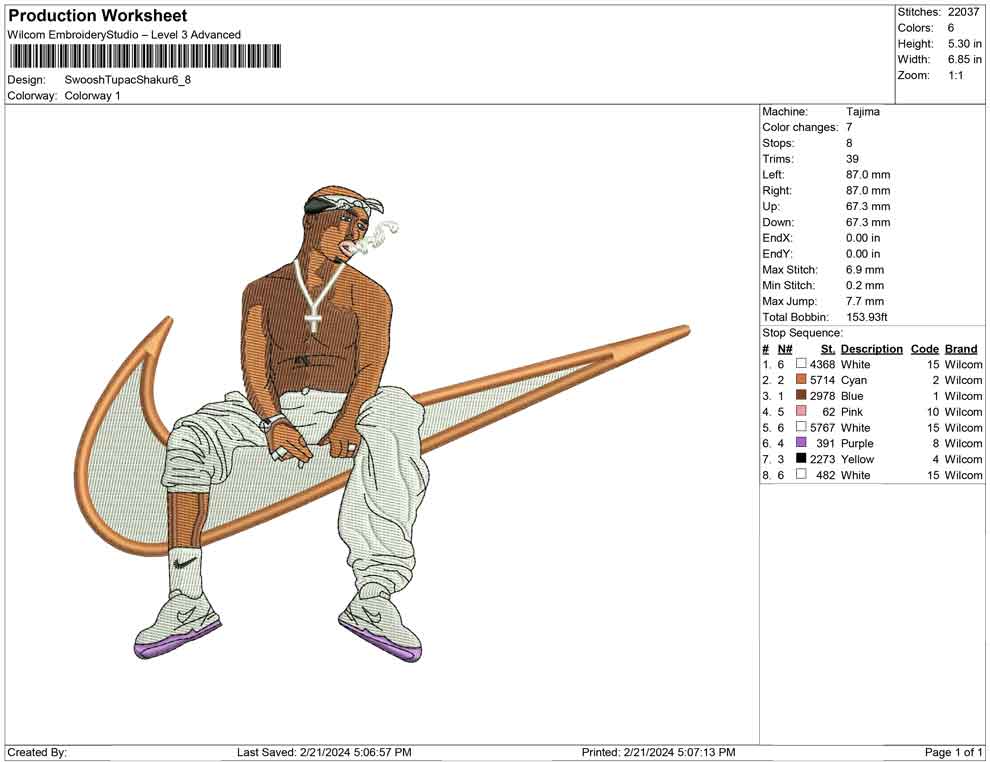
Task: Click the N# column header
Action: point(784,349)
